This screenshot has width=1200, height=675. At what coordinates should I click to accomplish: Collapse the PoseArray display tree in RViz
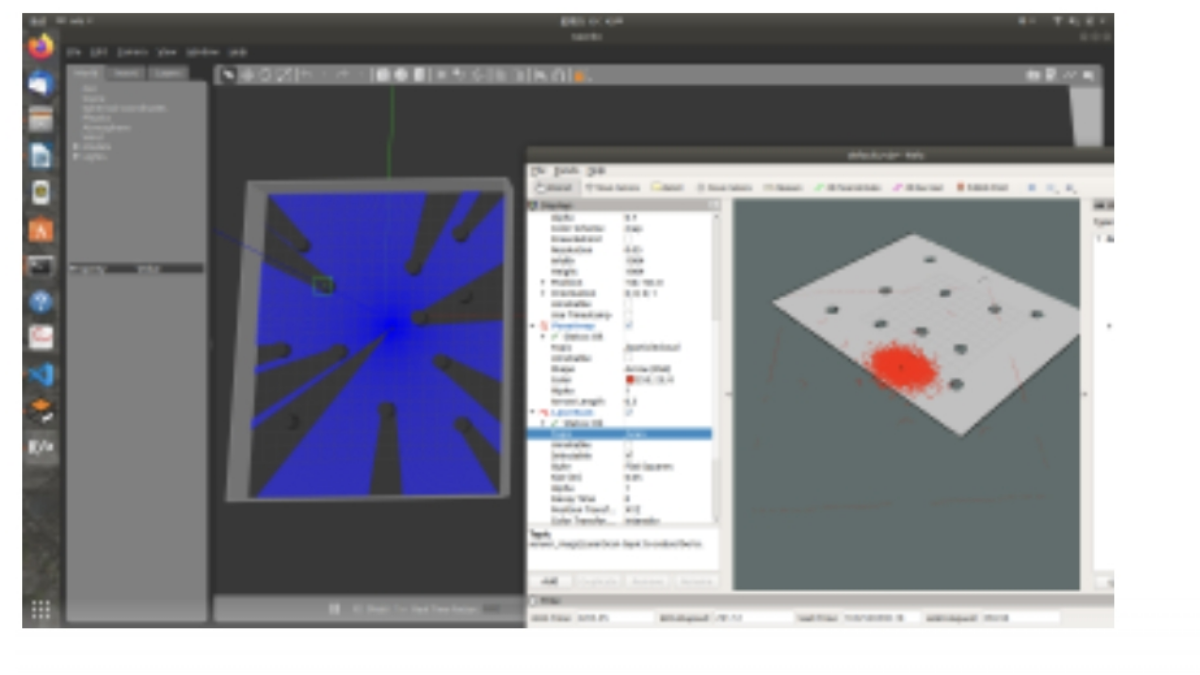coord(532,326)
